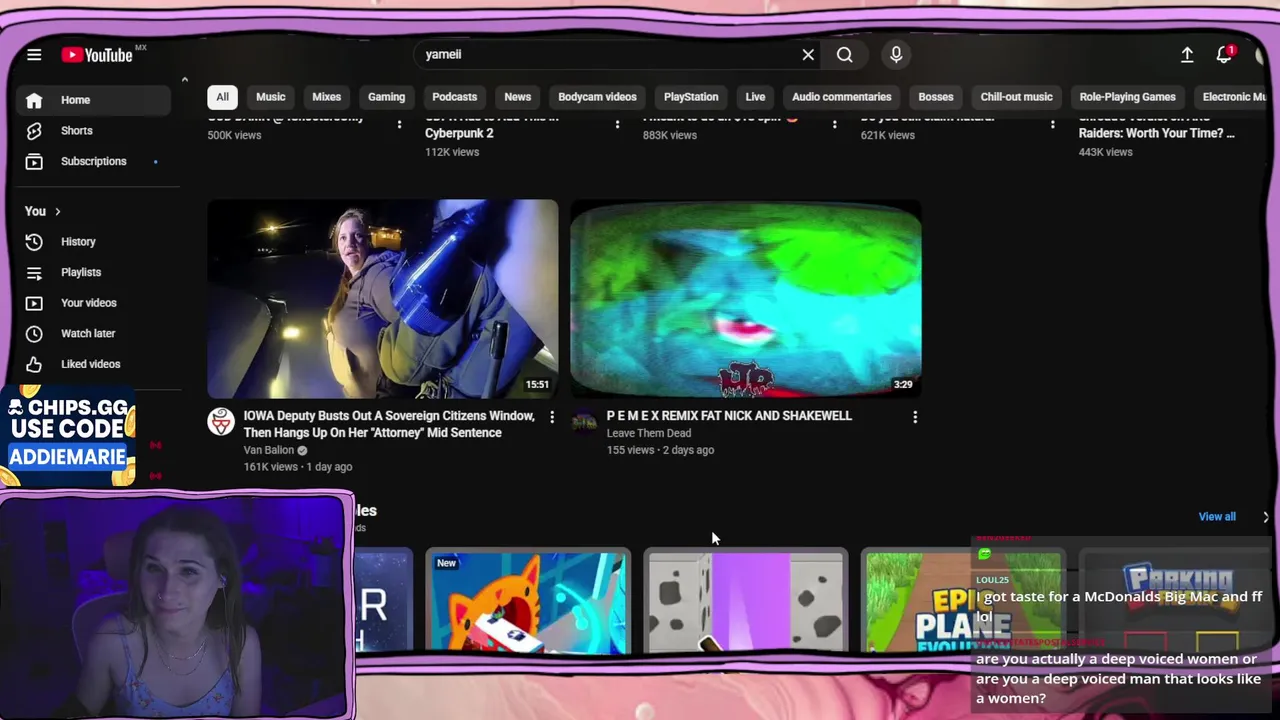This screenshot has width=1280, height=720.
Task: Open more options for IOWA Deputy video
Action: pos(552,417)
